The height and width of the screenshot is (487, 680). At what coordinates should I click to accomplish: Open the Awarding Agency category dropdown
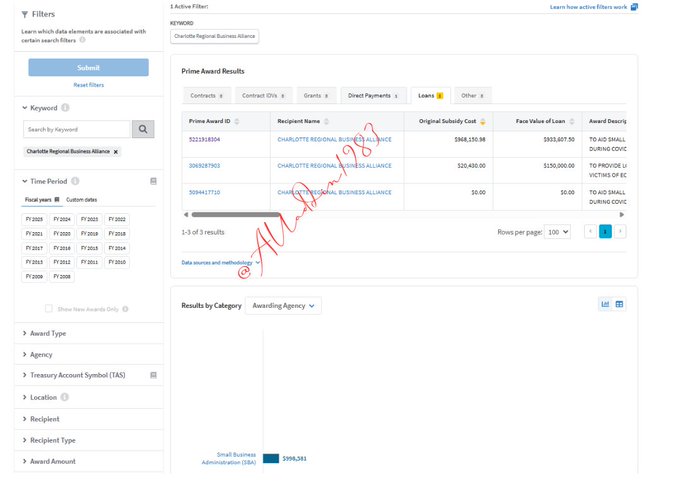click(283, 306)
